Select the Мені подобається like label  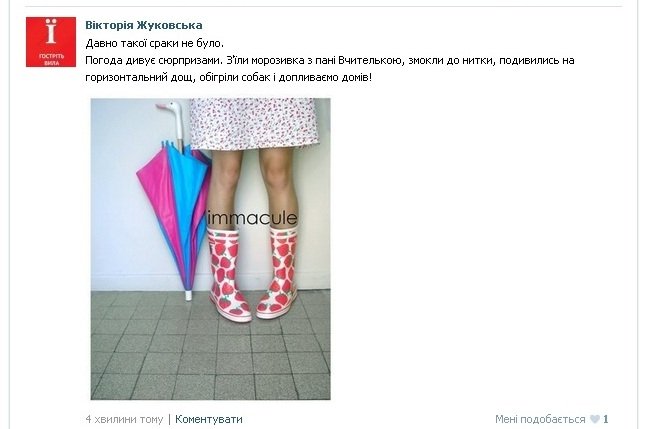pyautogui.click(x=540, y=419)
